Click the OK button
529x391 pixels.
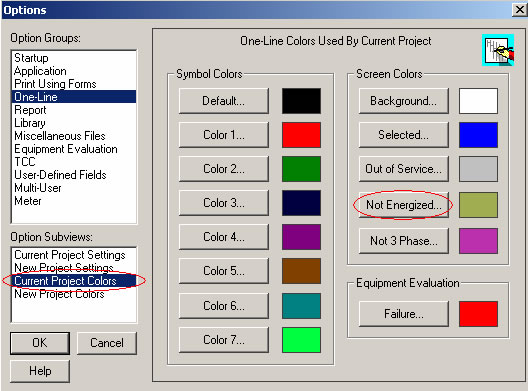40,343
